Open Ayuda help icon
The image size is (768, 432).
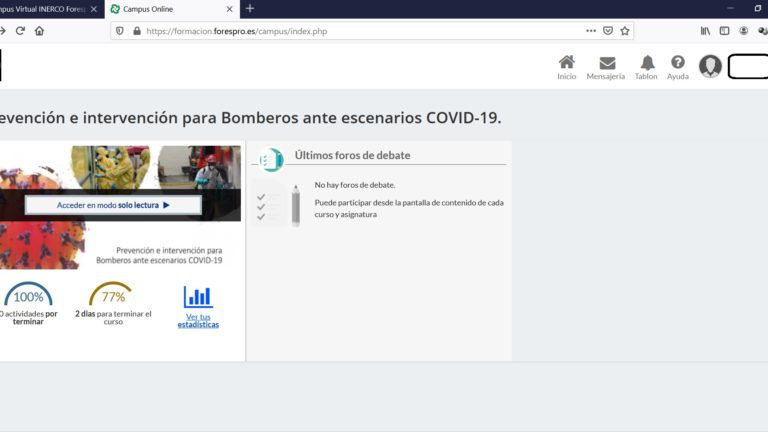click(x=678, y=67)
